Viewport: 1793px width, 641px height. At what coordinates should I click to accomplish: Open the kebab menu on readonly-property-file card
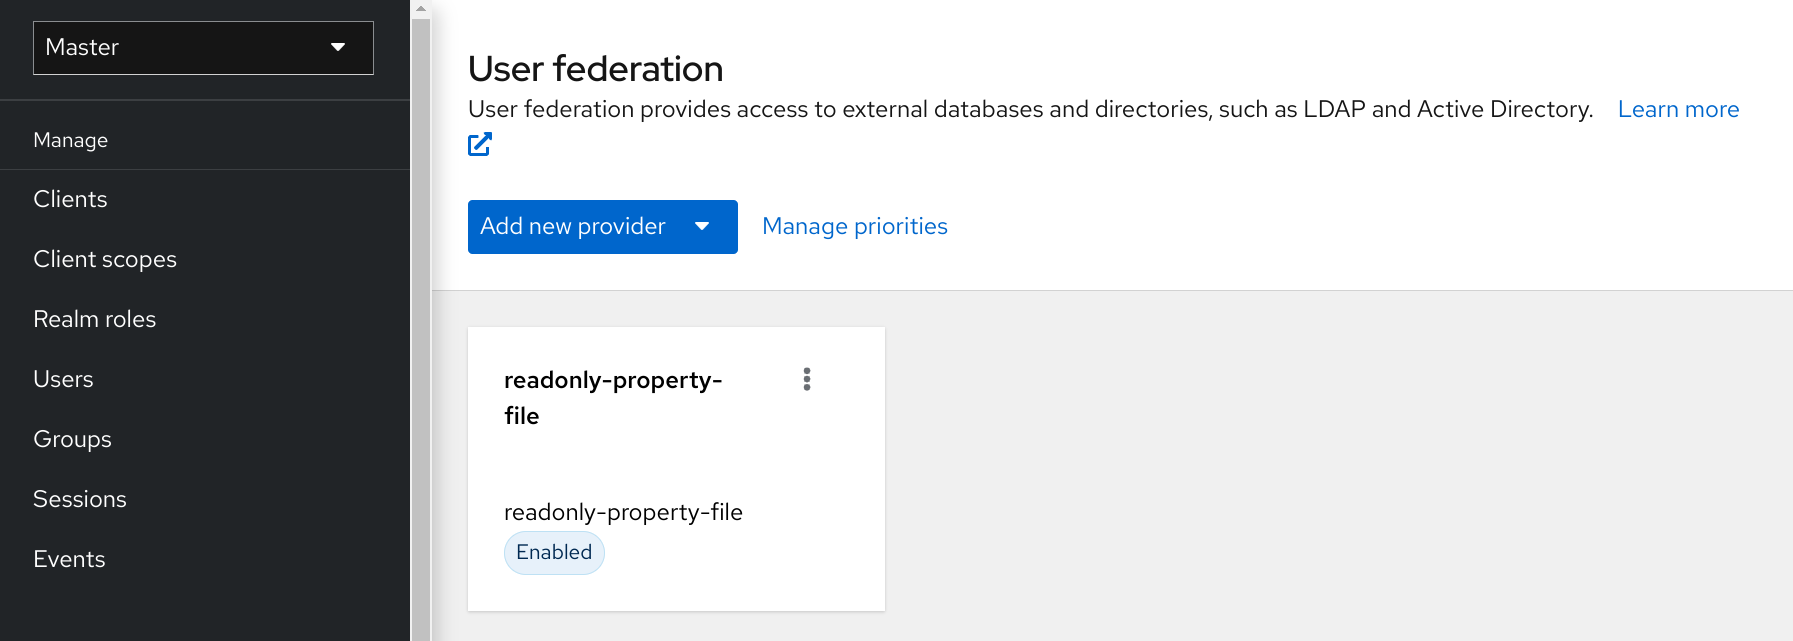(808, 380)
